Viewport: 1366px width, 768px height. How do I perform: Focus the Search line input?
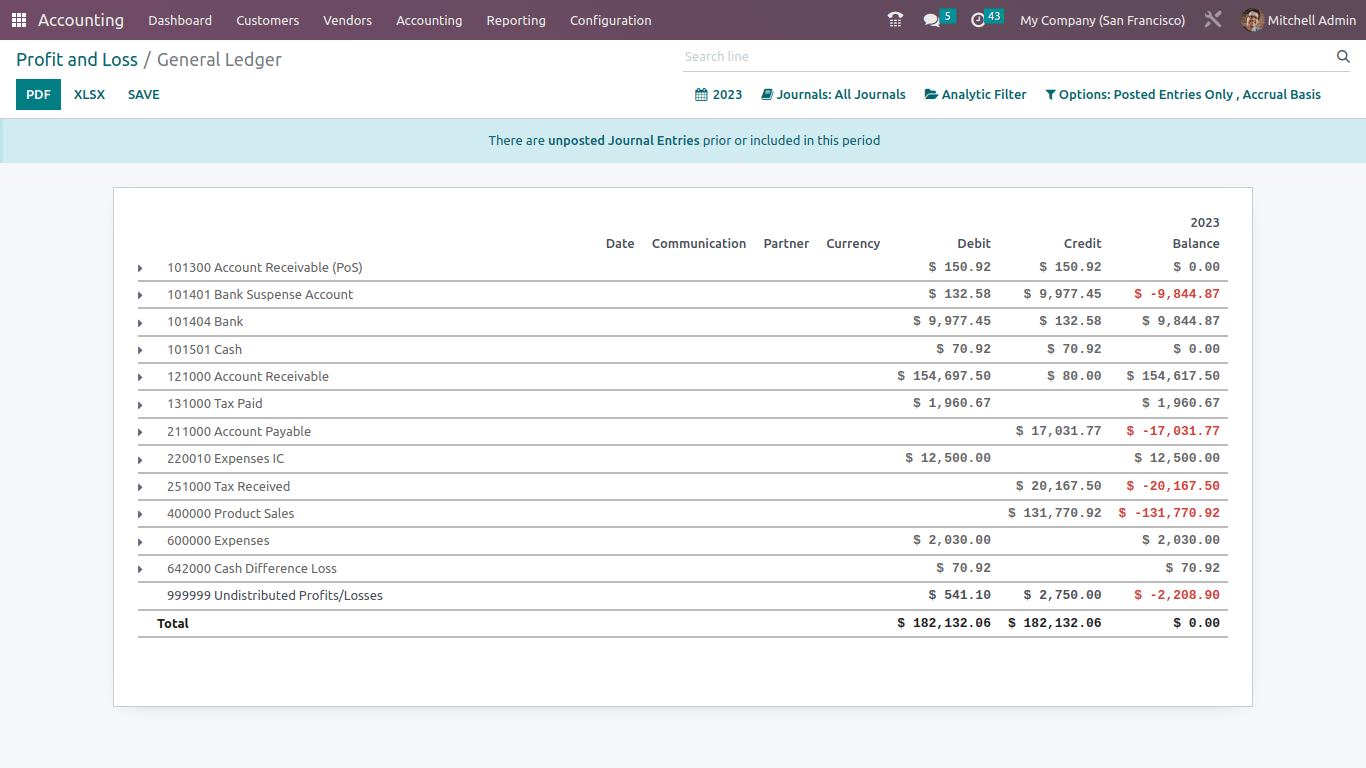click(x=1008, y=57)
